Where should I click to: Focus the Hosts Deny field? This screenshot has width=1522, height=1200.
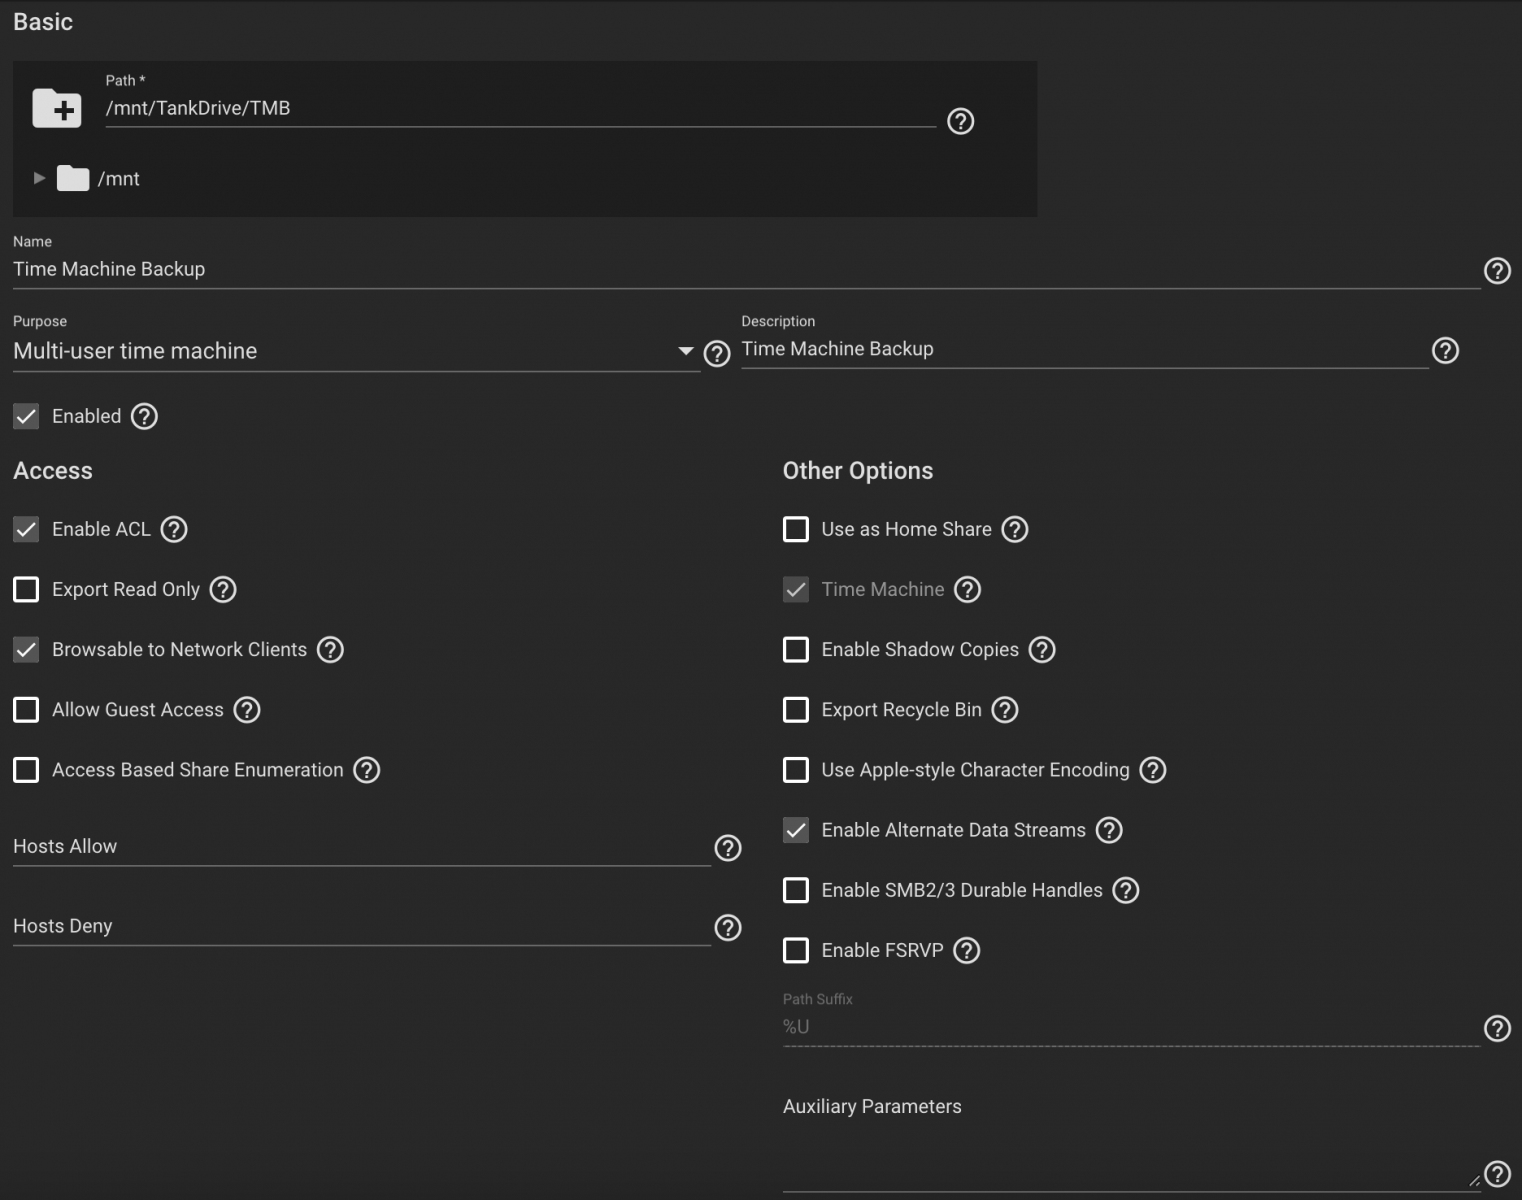(x=361, y=926)
